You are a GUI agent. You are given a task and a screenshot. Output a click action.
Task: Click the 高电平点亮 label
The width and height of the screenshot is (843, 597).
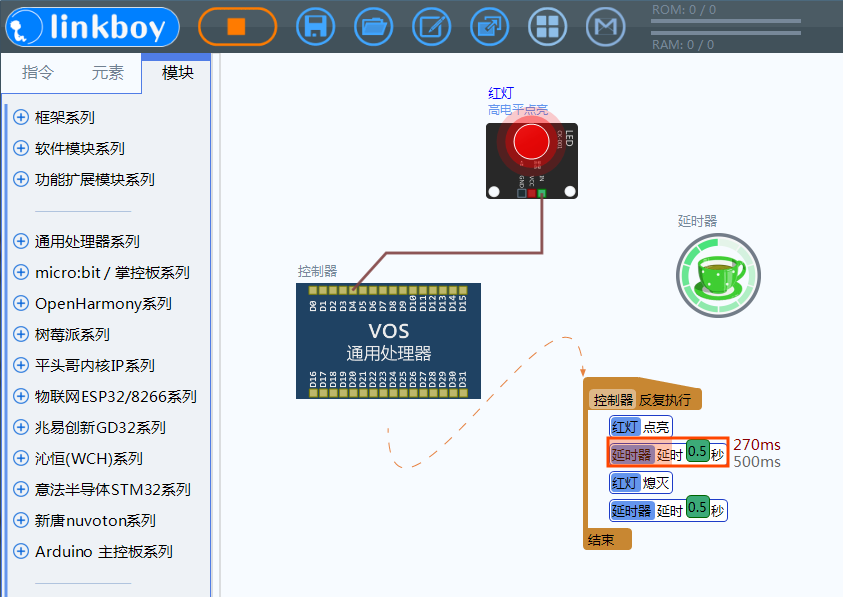pos(518,110)
